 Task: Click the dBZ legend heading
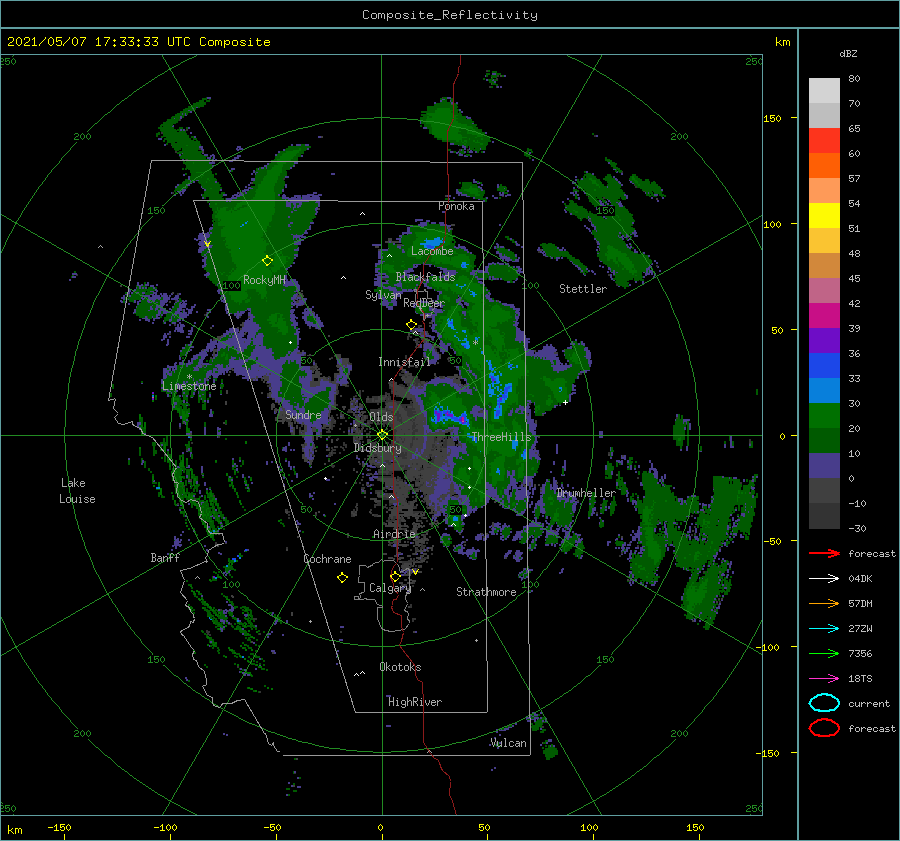click(848, 53)
